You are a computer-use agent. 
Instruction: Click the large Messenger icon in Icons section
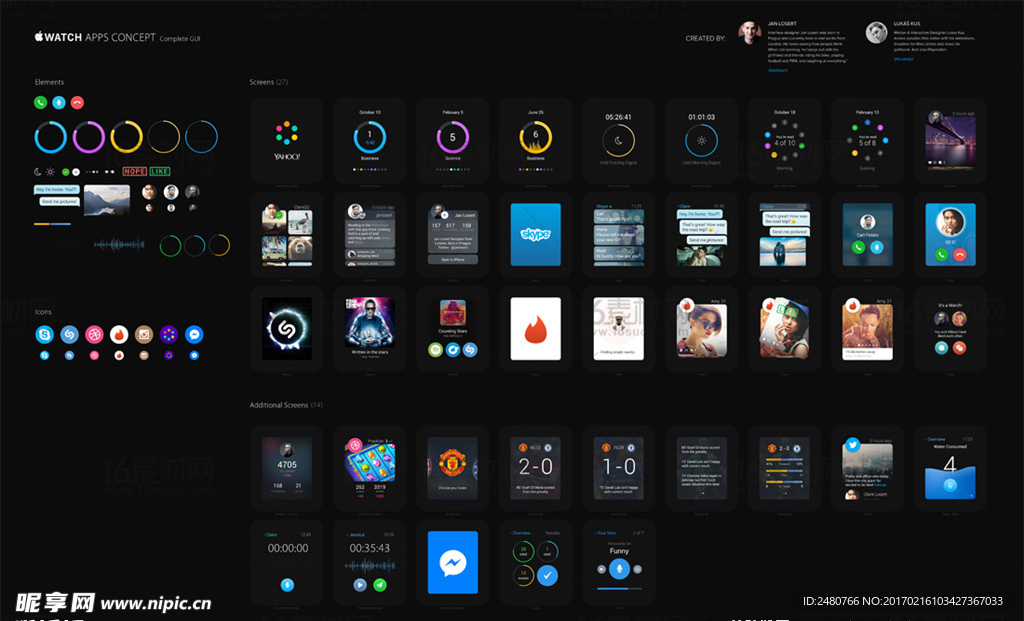coord(194,335)
